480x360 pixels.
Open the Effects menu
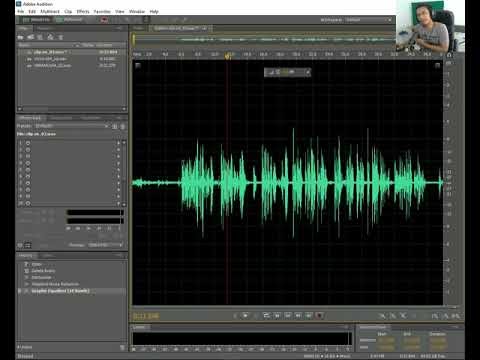point(83,11)
